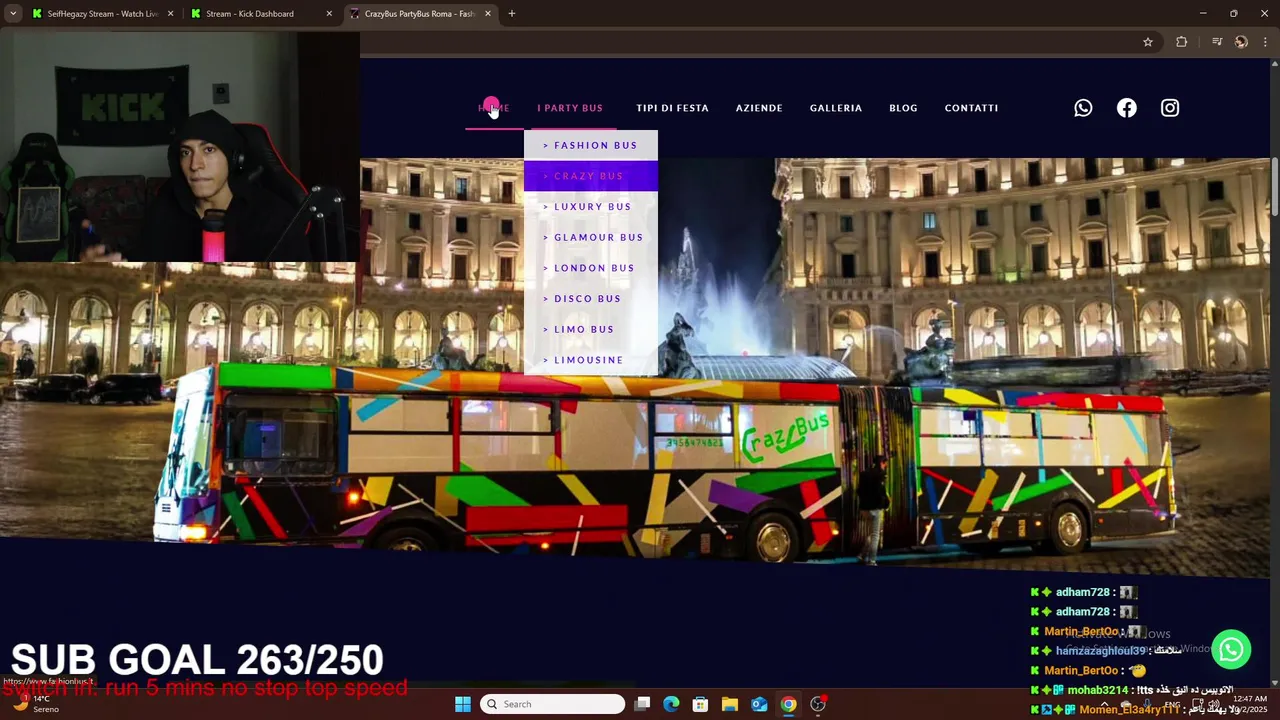
Task: Launch Microsoft Edge from the taskbar
Action: tap(671, 704)
